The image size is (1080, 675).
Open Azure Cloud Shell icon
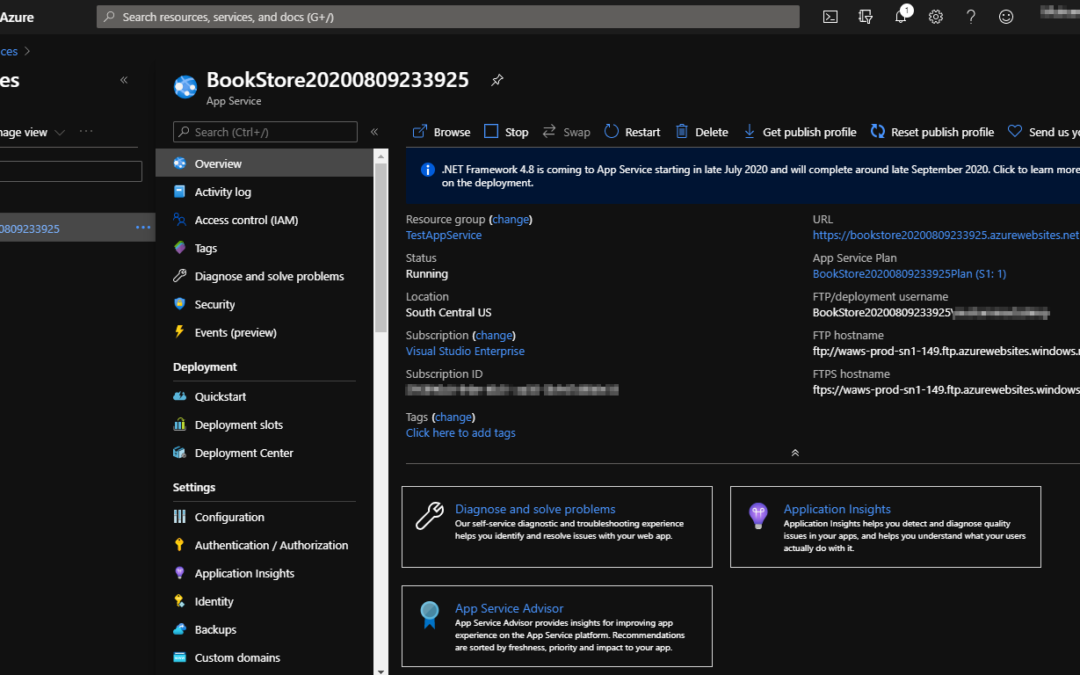[x=830, y=17]
